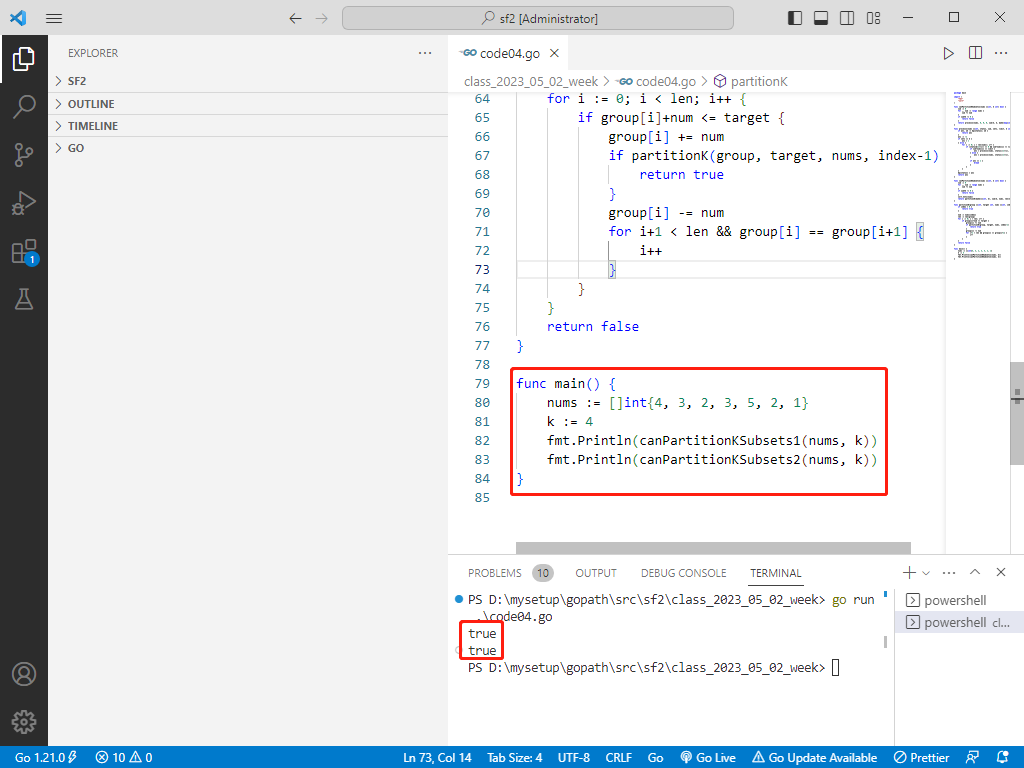The image size is (1024, 768).
Task: Expand the SF2 folder section
Action: click(248, 81)
